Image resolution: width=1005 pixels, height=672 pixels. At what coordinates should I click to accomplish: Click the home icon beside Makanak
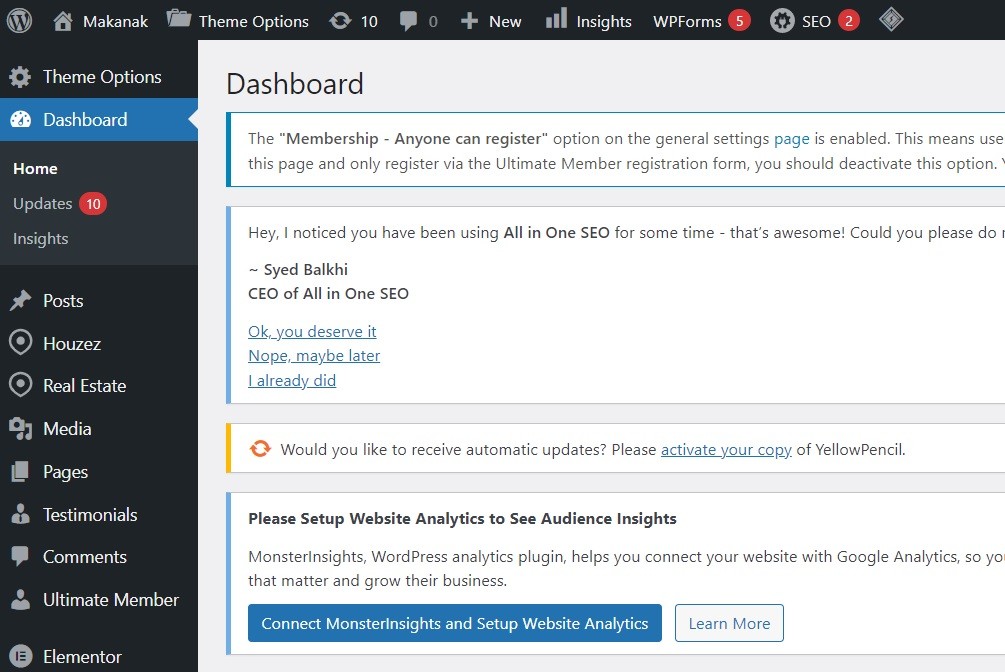63,21
